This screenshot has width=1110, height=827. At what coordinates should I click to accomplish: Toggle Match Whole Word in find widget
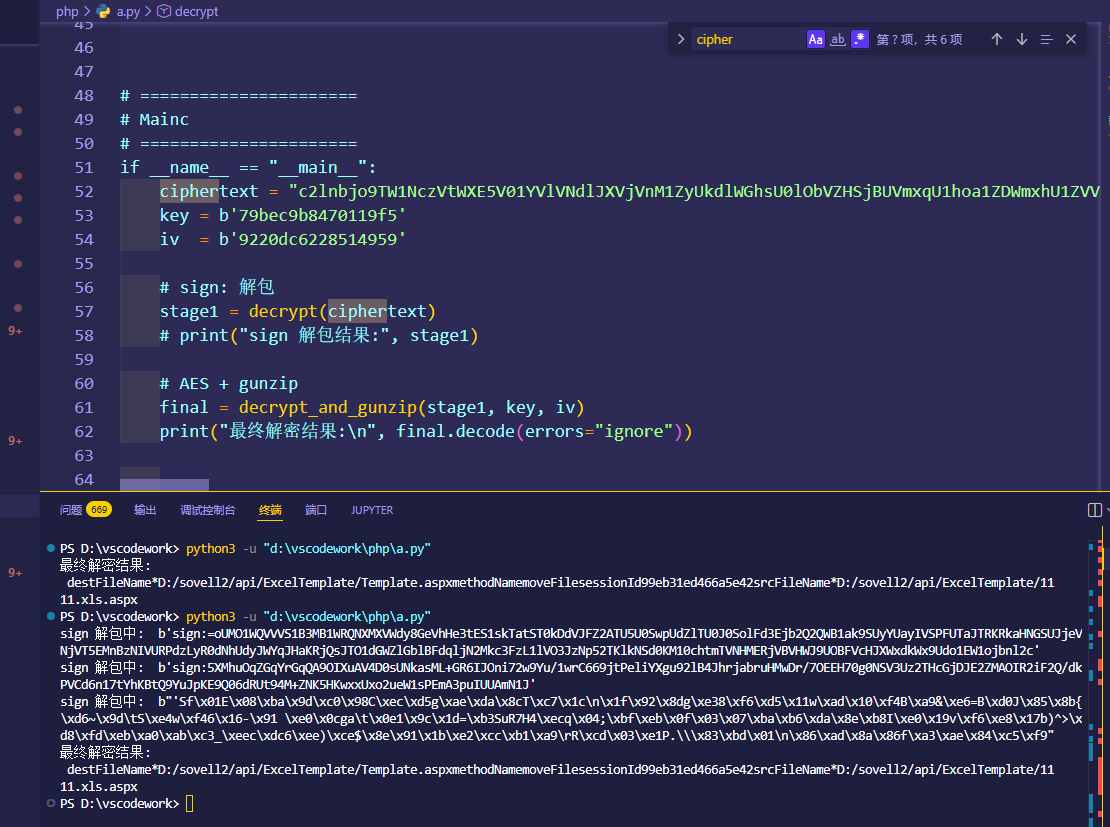(838, 39)
